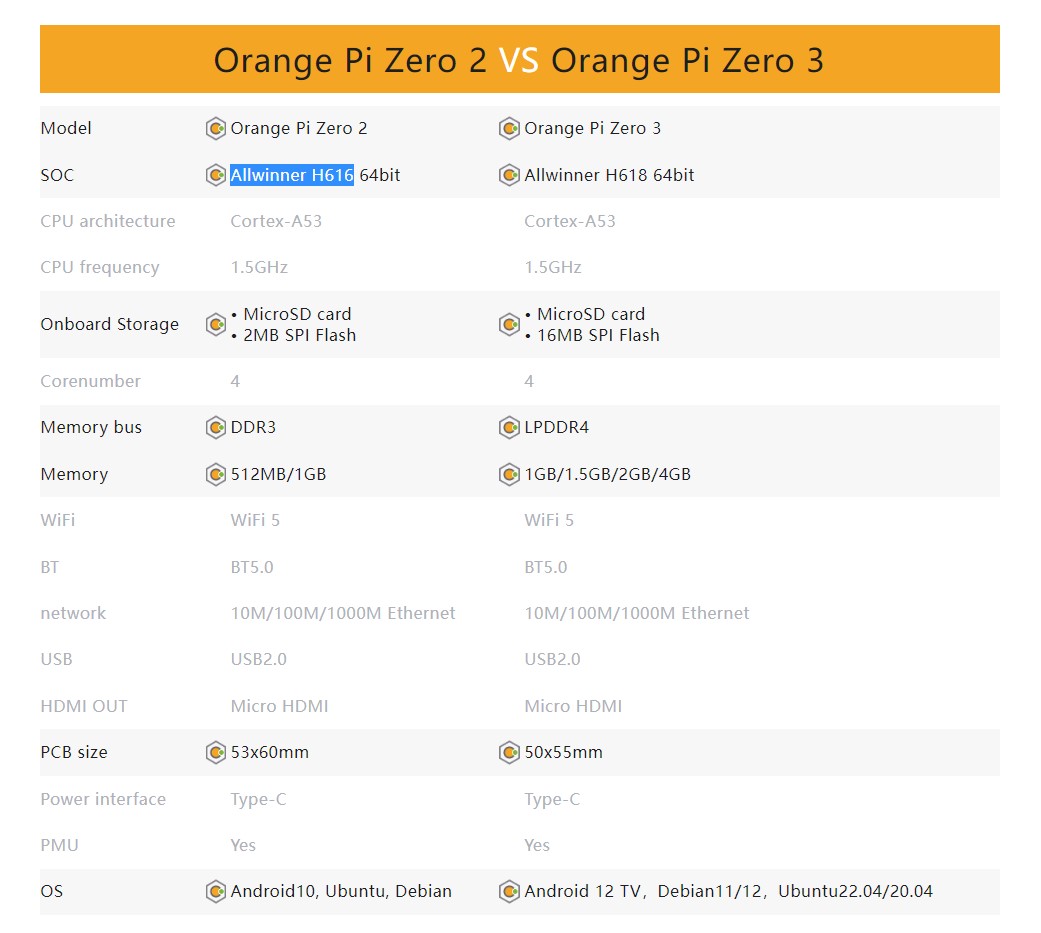
Task: Click the icon beside 1GB/1.5GB/2GB/4GB memory
Action: tap(509, 475)
